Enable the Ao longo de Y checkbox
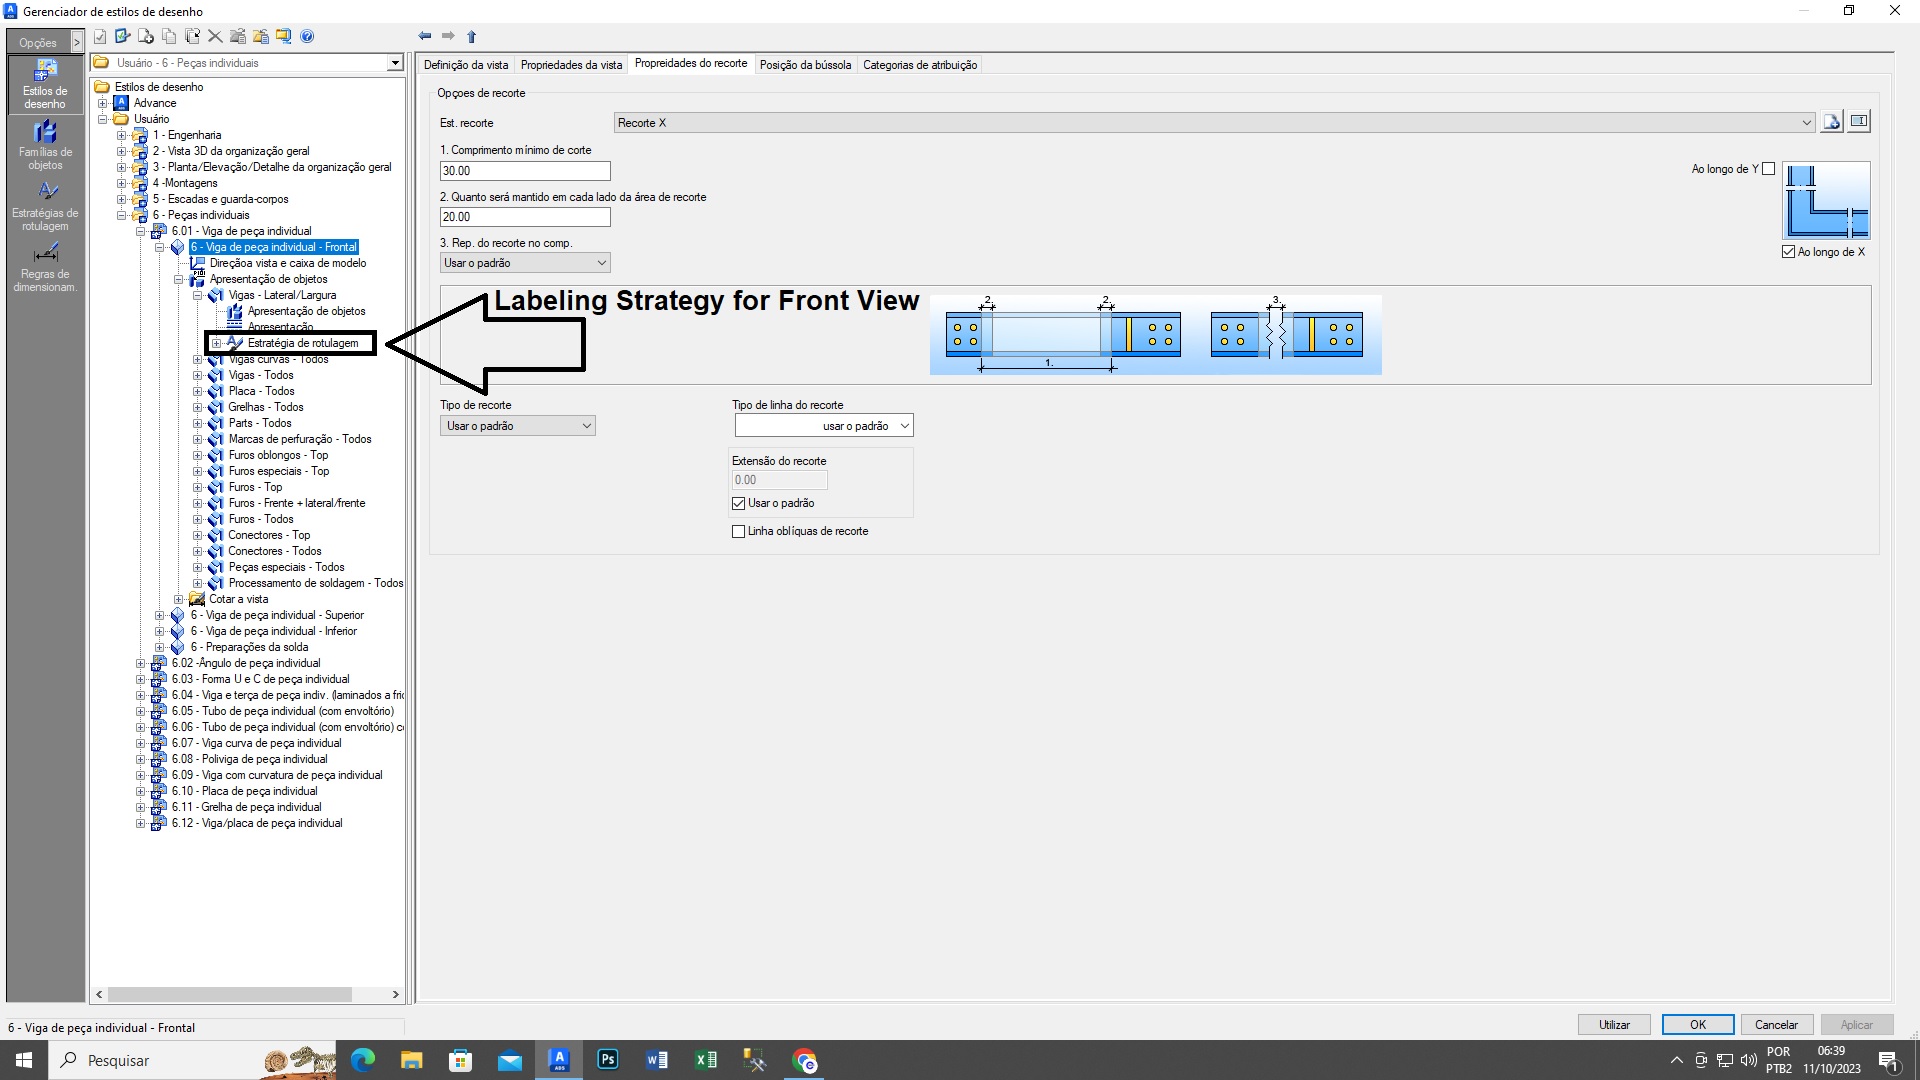The image size is (1920, 1080). tap(1768, 168)
